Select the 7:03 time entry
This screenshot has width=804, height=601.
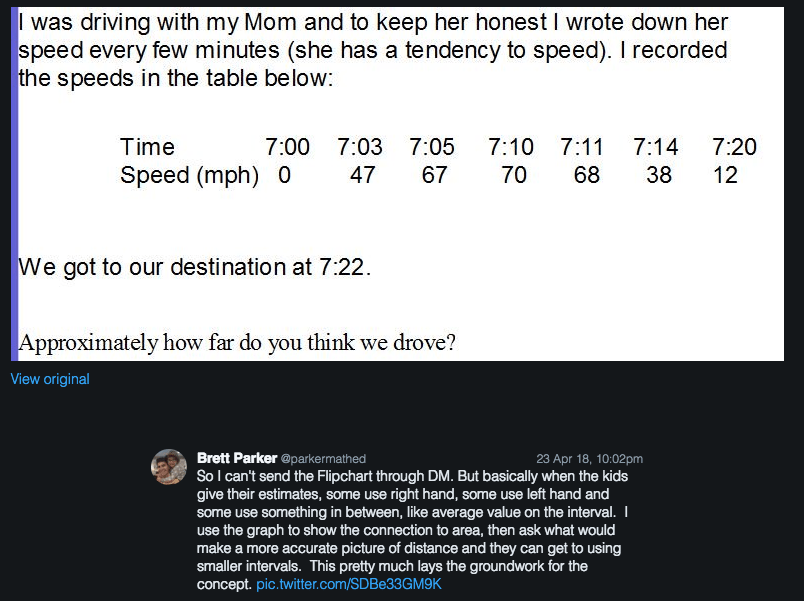[360, 147]
